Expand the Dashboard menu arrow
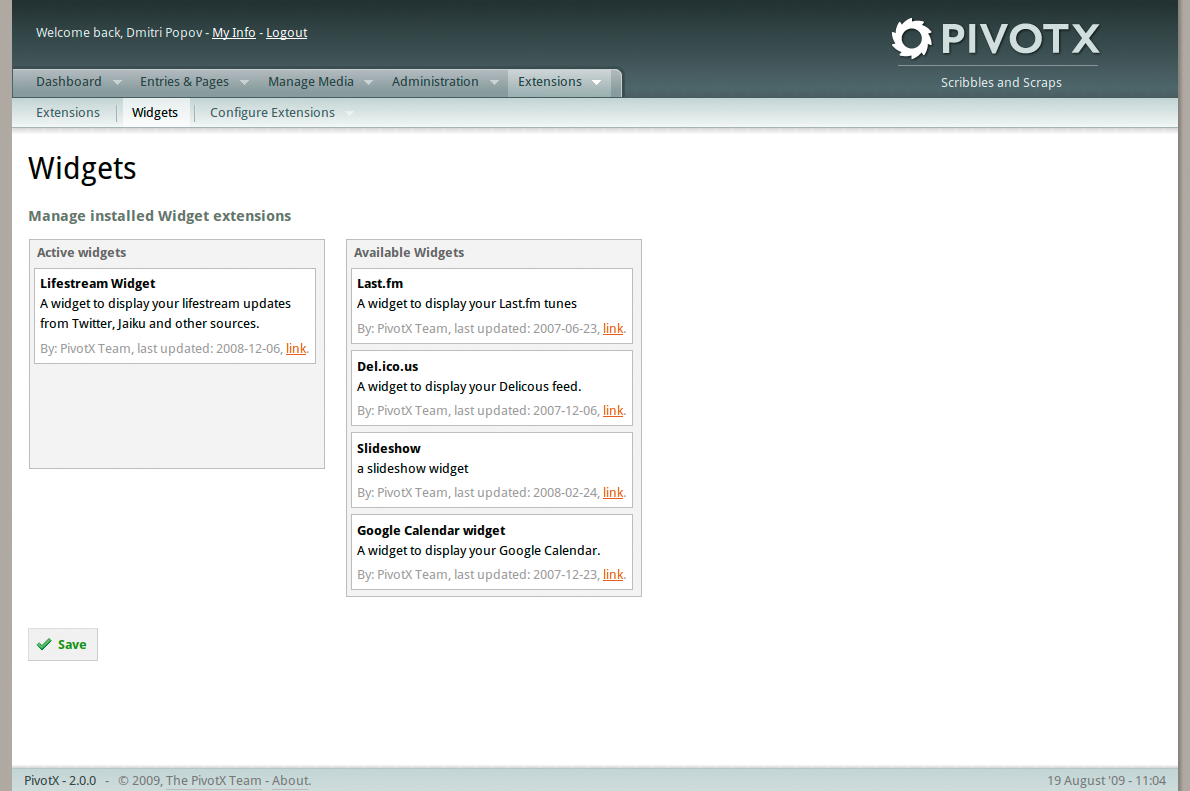Viewport: 1190px width, 791px height. (x=118, y=82)
